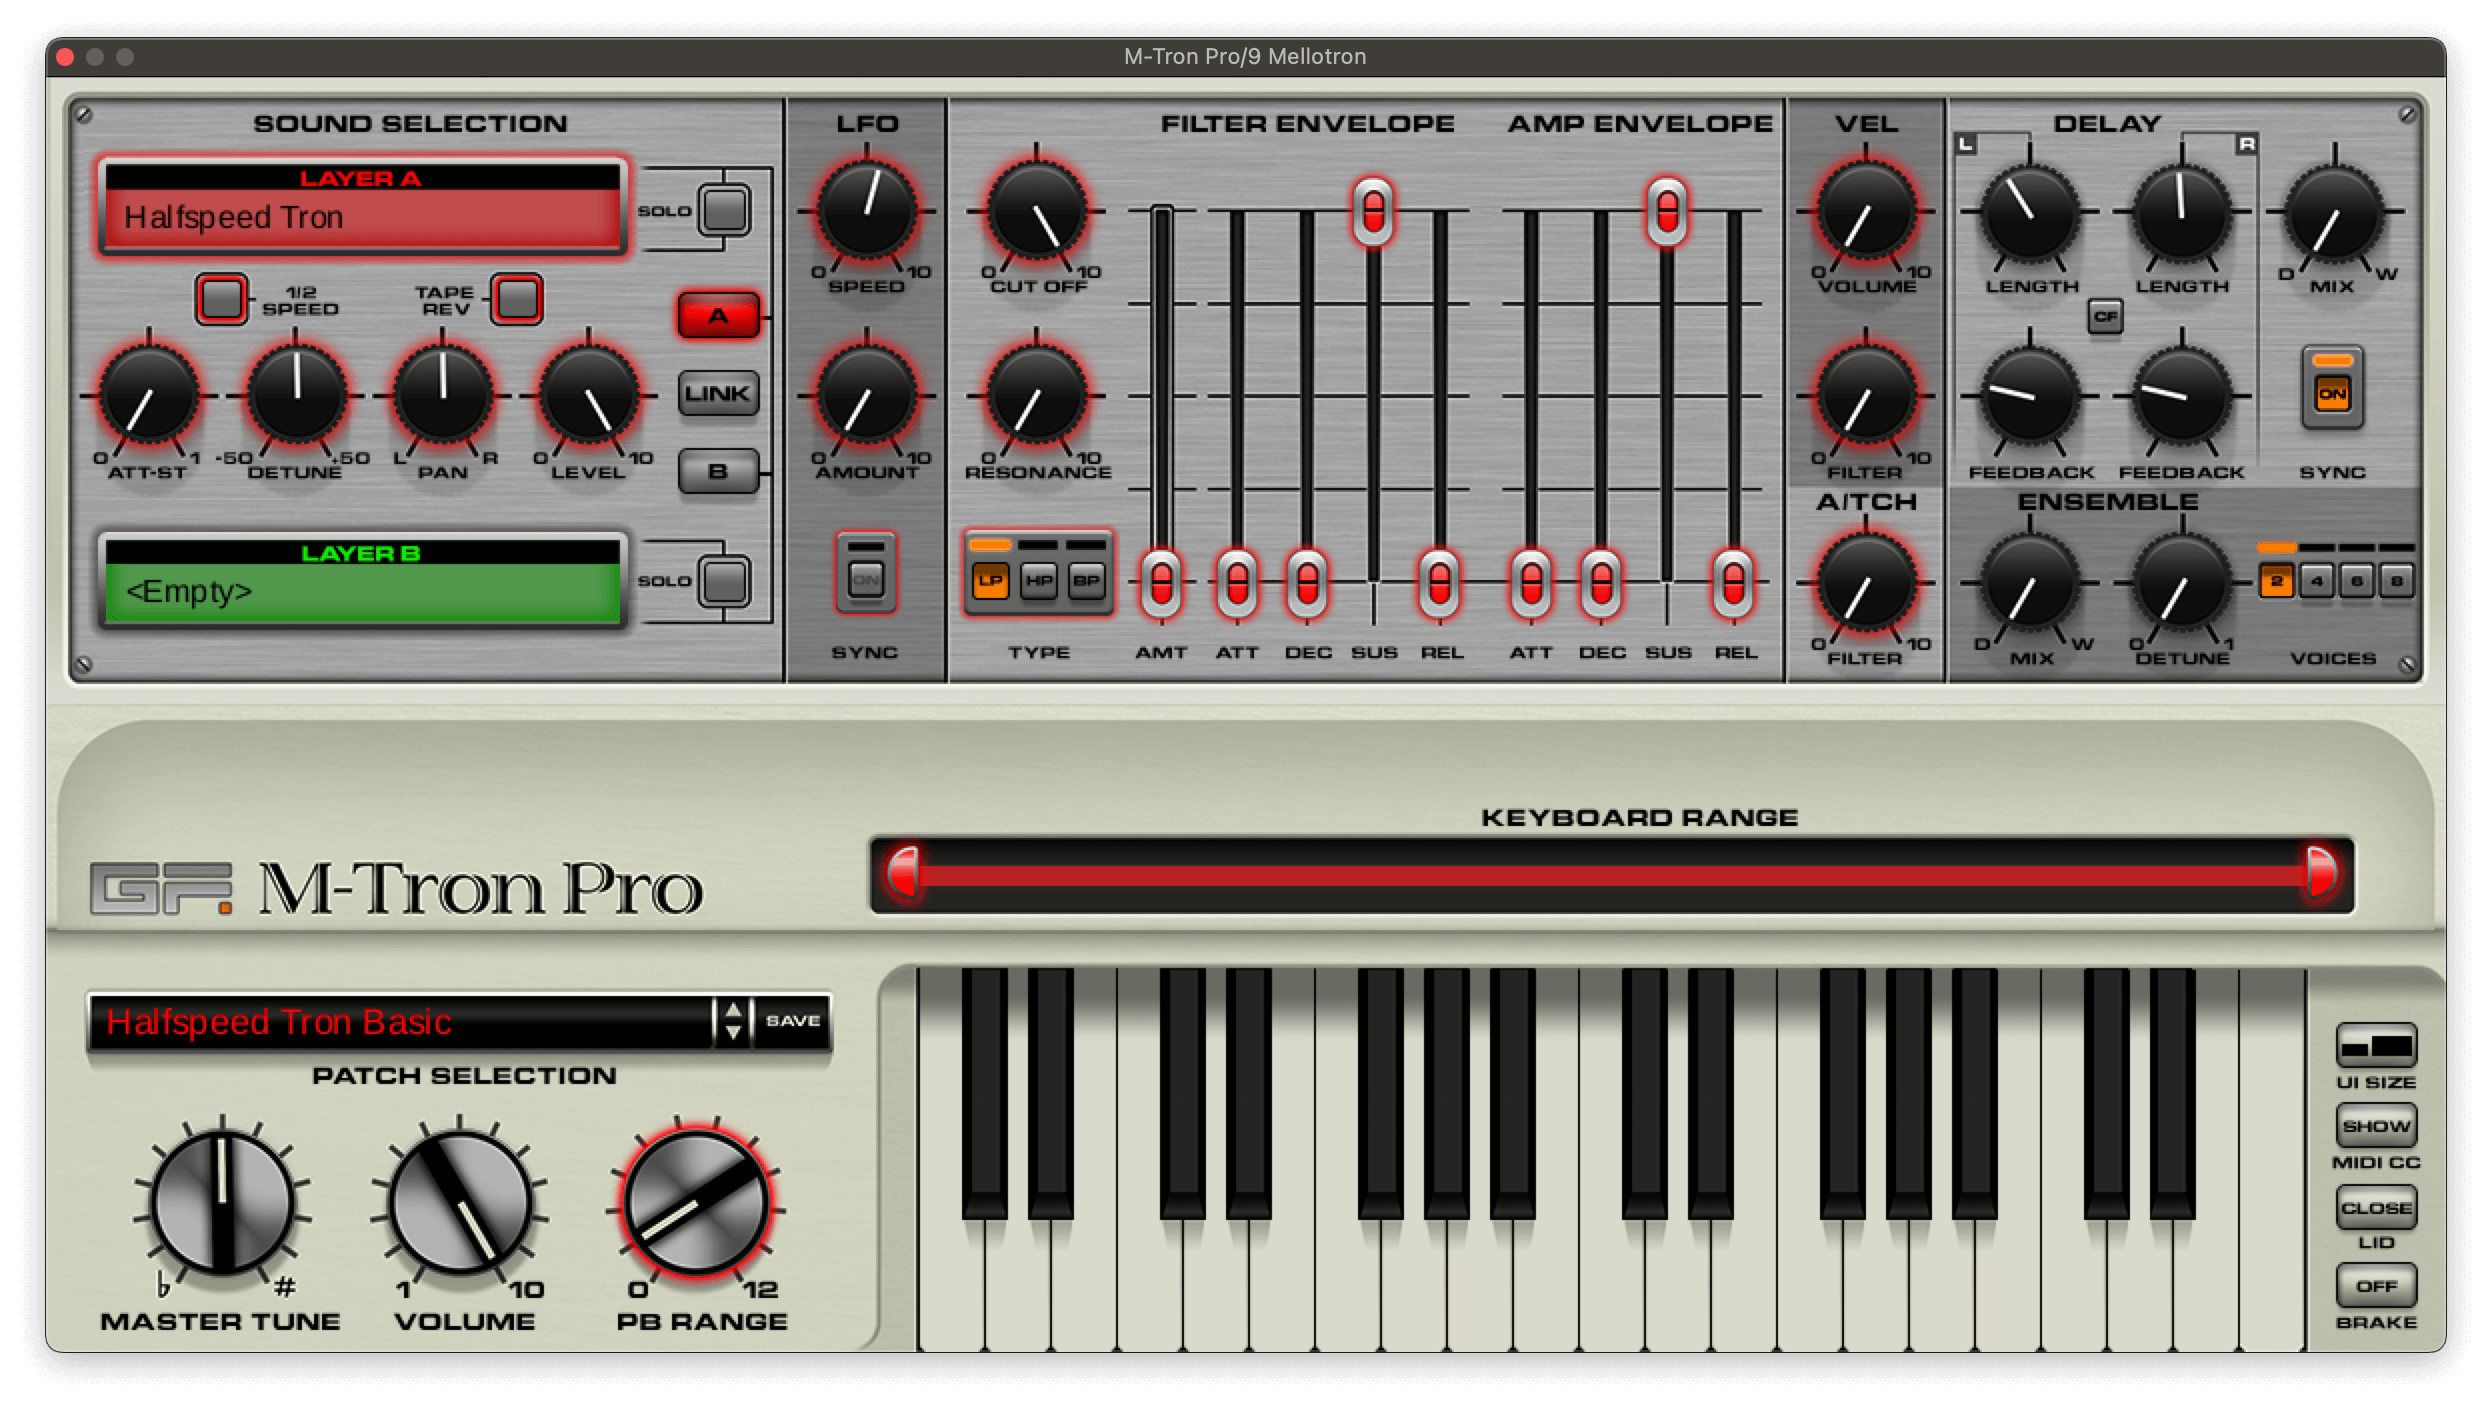Screen dimensions: 2492x1406
Task: Click the amp envelope SUS slider handle
Action: pos(1667,211)
